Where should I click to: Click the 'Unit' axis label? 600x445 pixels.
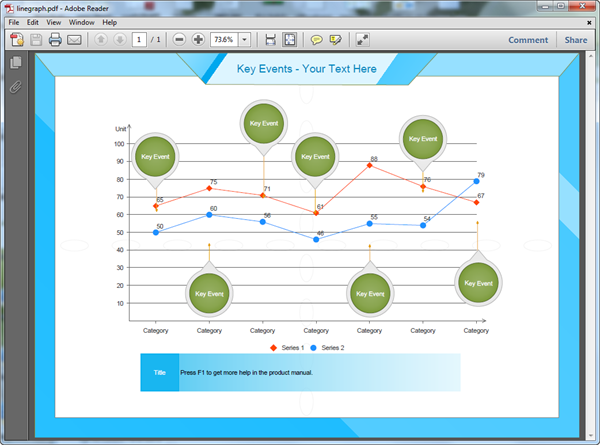(x=121, y=129)
